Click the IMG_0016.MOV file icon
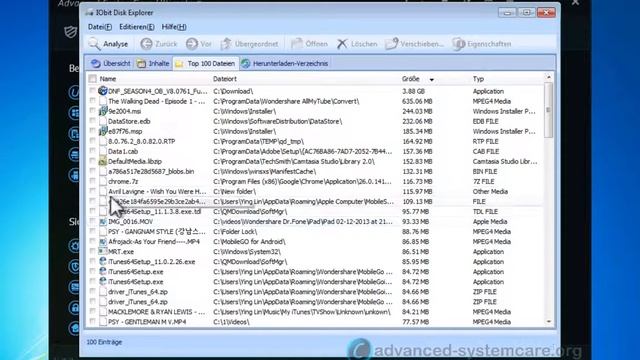The width and height of the screenshot is (640, 360). [x=103, y=221]
